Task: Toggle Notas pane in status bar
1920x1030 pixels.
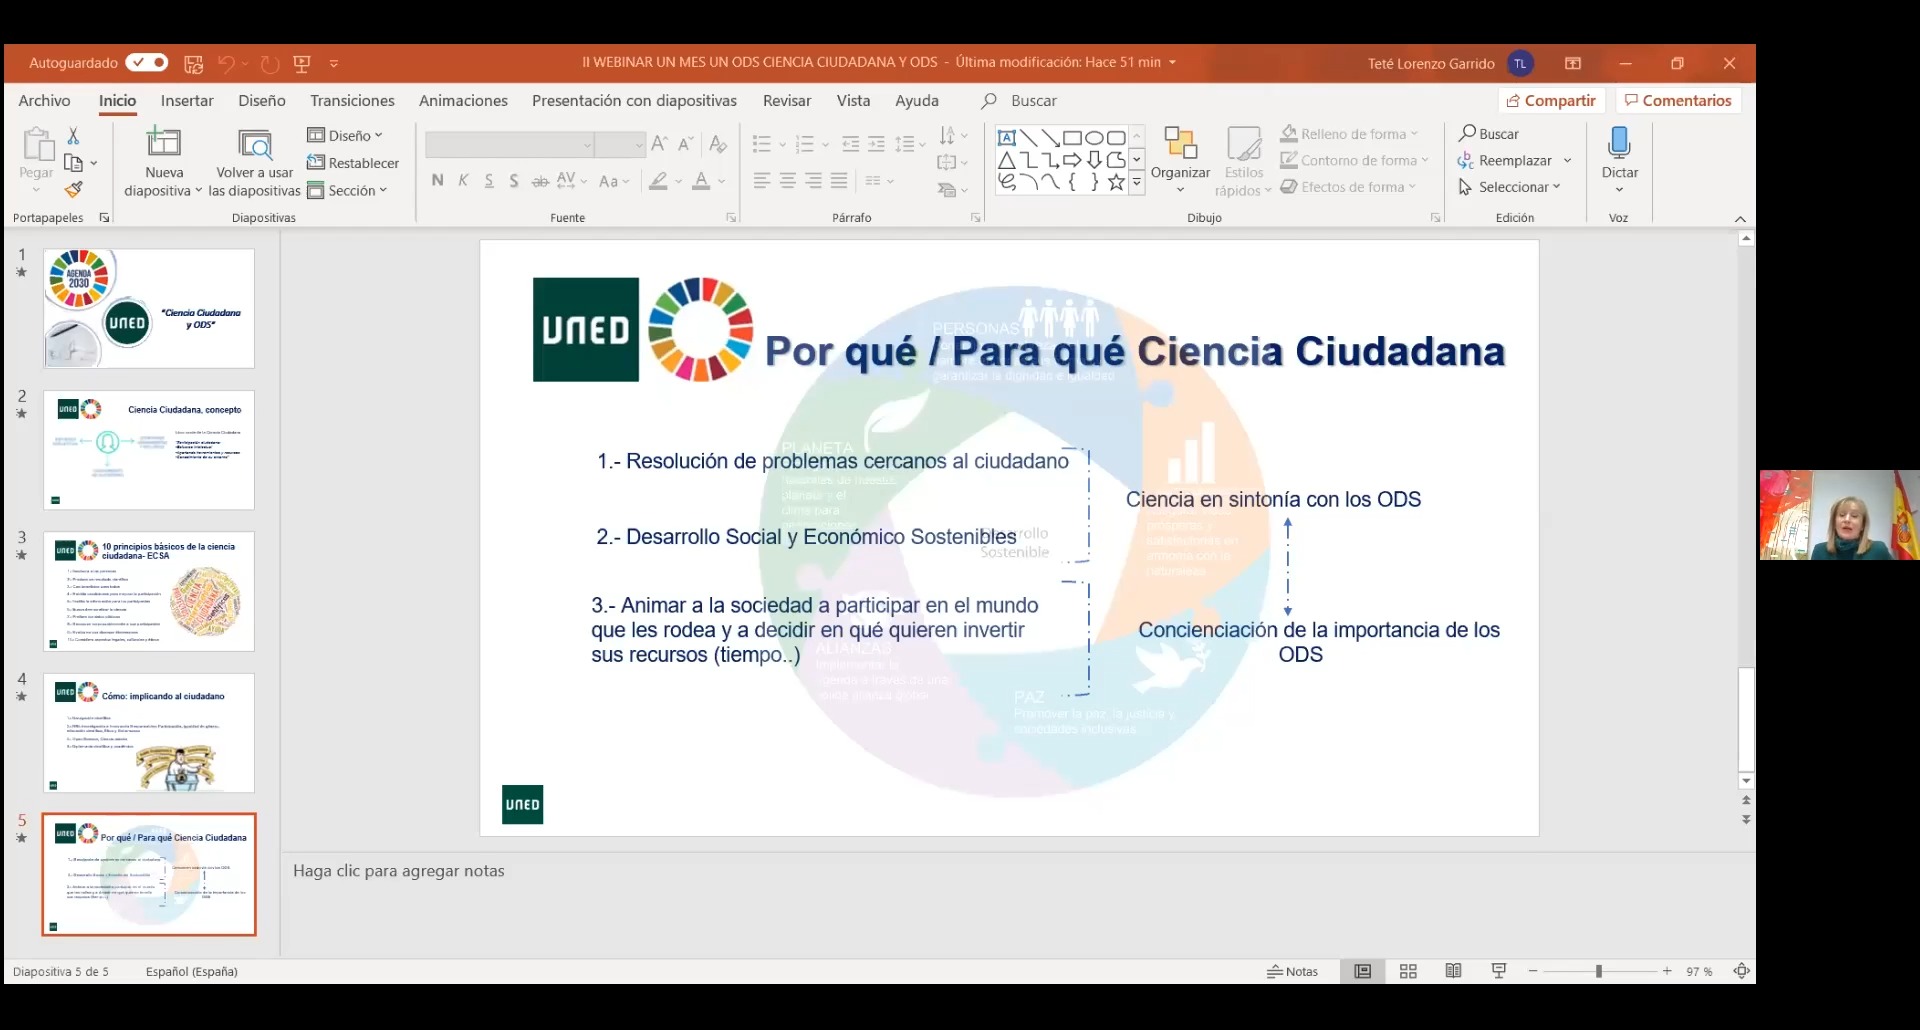Action: (x=1292, y=971)
